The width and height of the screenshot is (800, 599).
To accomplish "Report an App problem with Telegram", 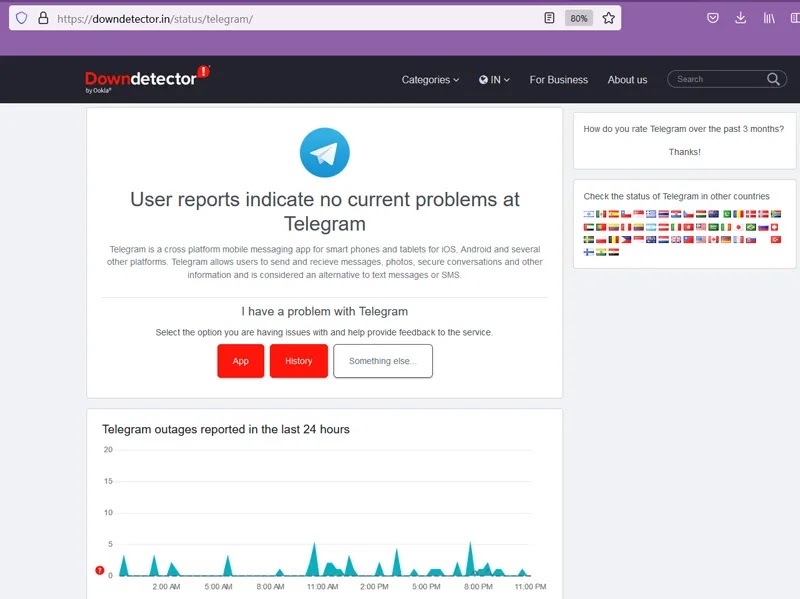I will coord(240,361).
